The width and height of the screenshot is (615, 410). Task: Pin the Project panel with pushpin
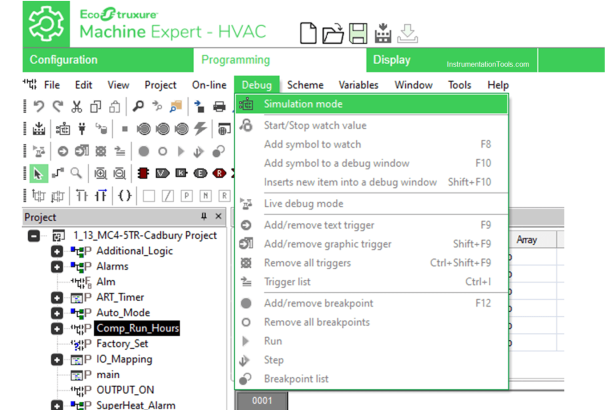(204, 217)
